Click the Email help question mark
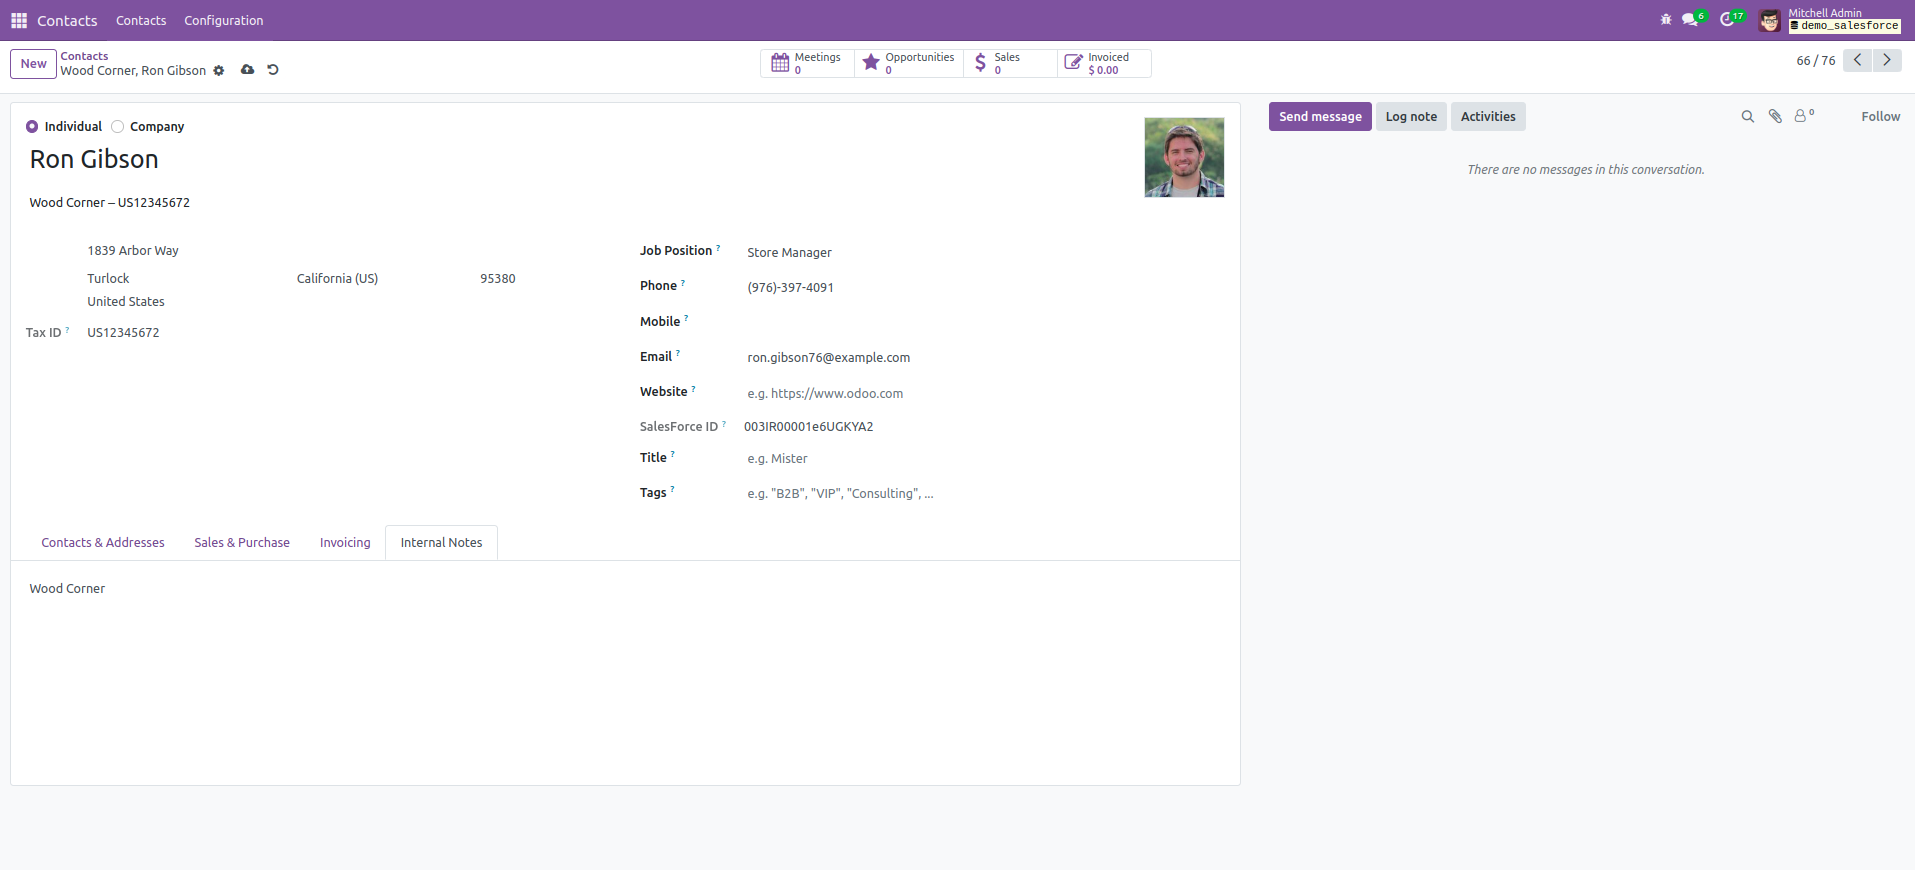Screen dimensions: 1915x870 [678, 353]
